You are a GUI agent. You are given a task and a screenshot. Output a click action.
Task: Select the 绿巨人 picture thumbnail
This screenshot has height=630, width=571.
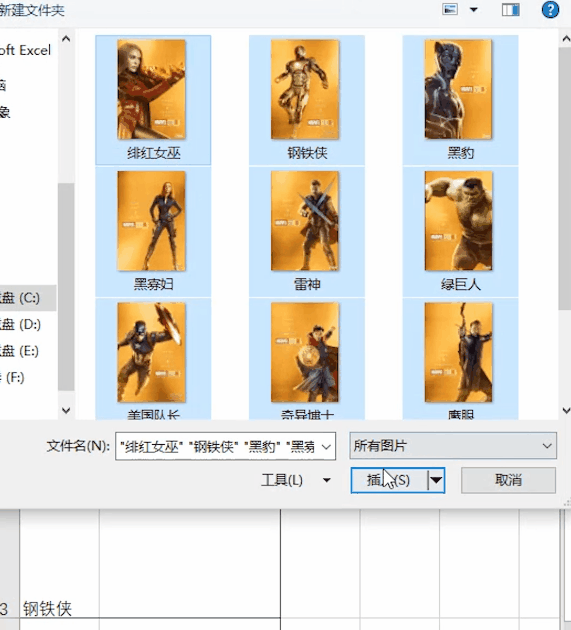(x=458, y=221)
